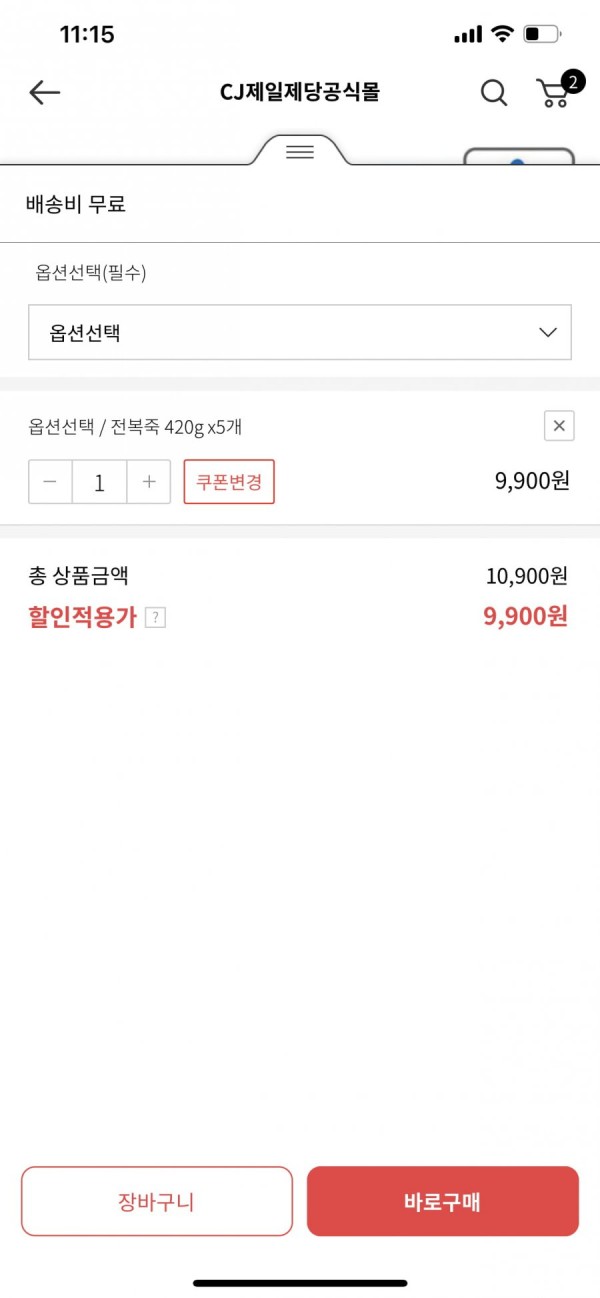Tap the CJ제일제당공식몰 title
Screen dimensions: 600x1298
pos(300,93)
